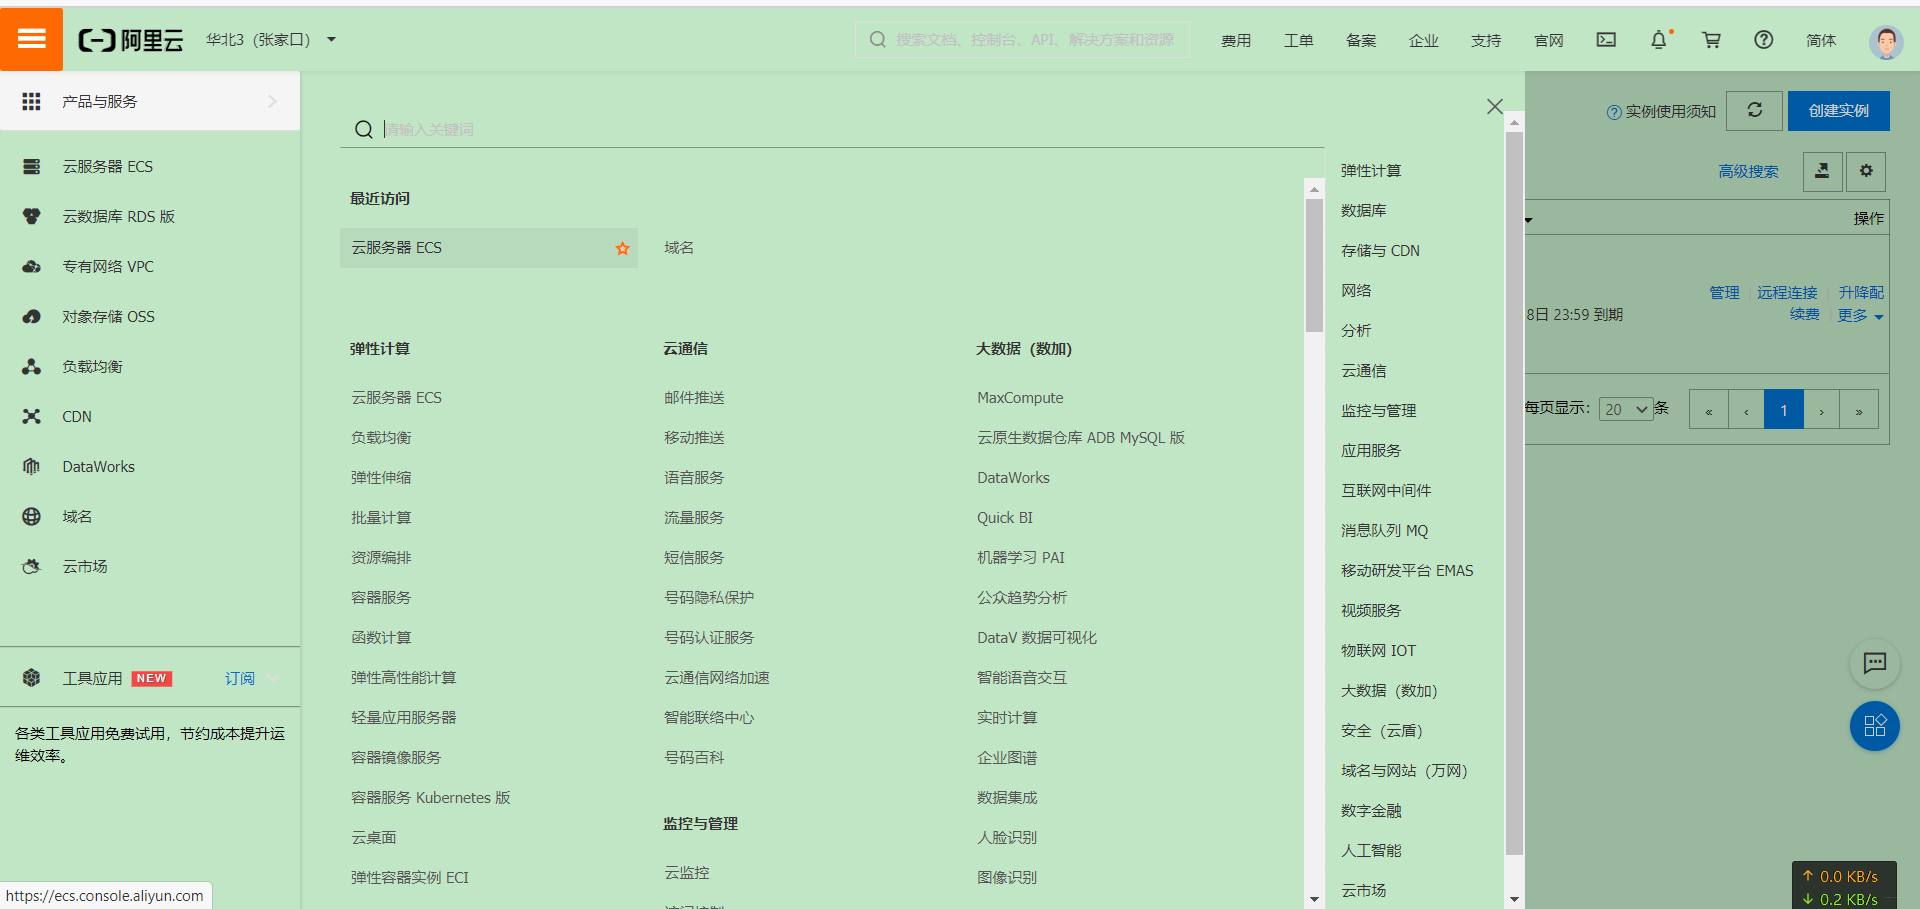Expand the 更多 actions dropdown
This screenshot has width=1920, height=909.
click(1857, 315)
